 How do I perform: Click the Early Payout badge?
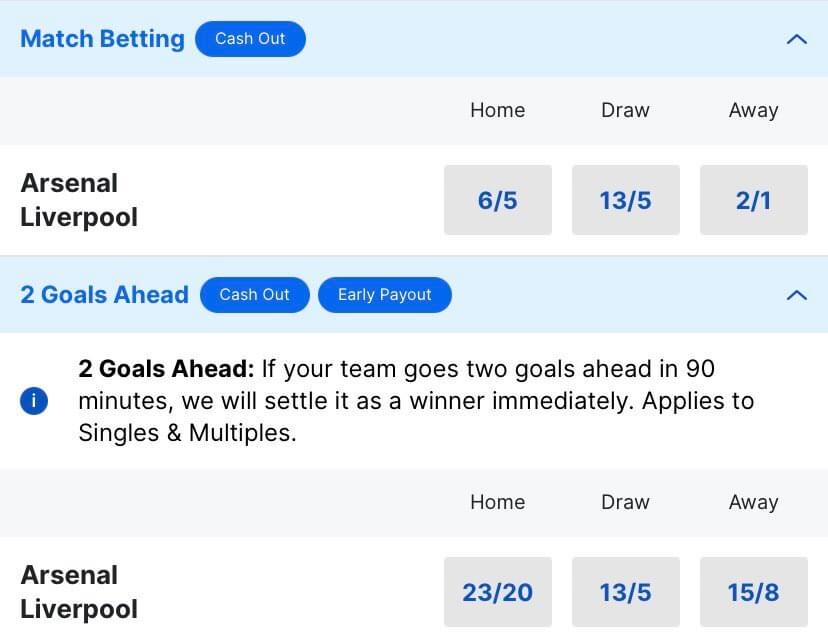click(384, 295)
